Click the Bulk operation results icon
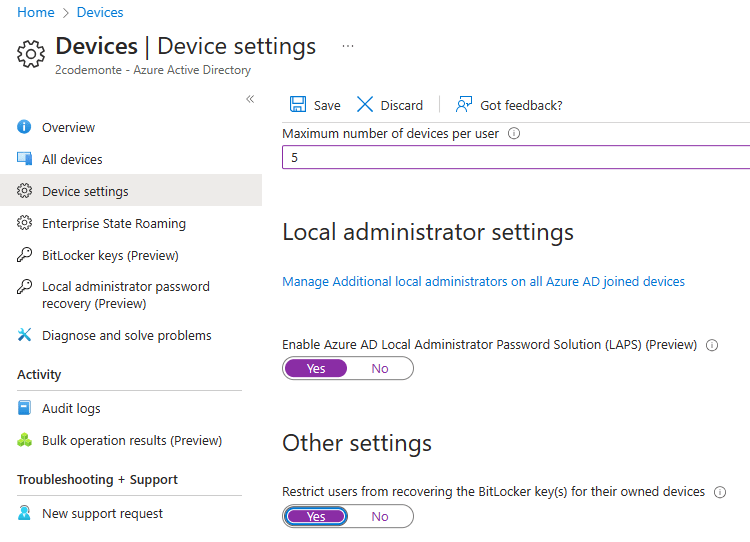 [x=25, y=440]
